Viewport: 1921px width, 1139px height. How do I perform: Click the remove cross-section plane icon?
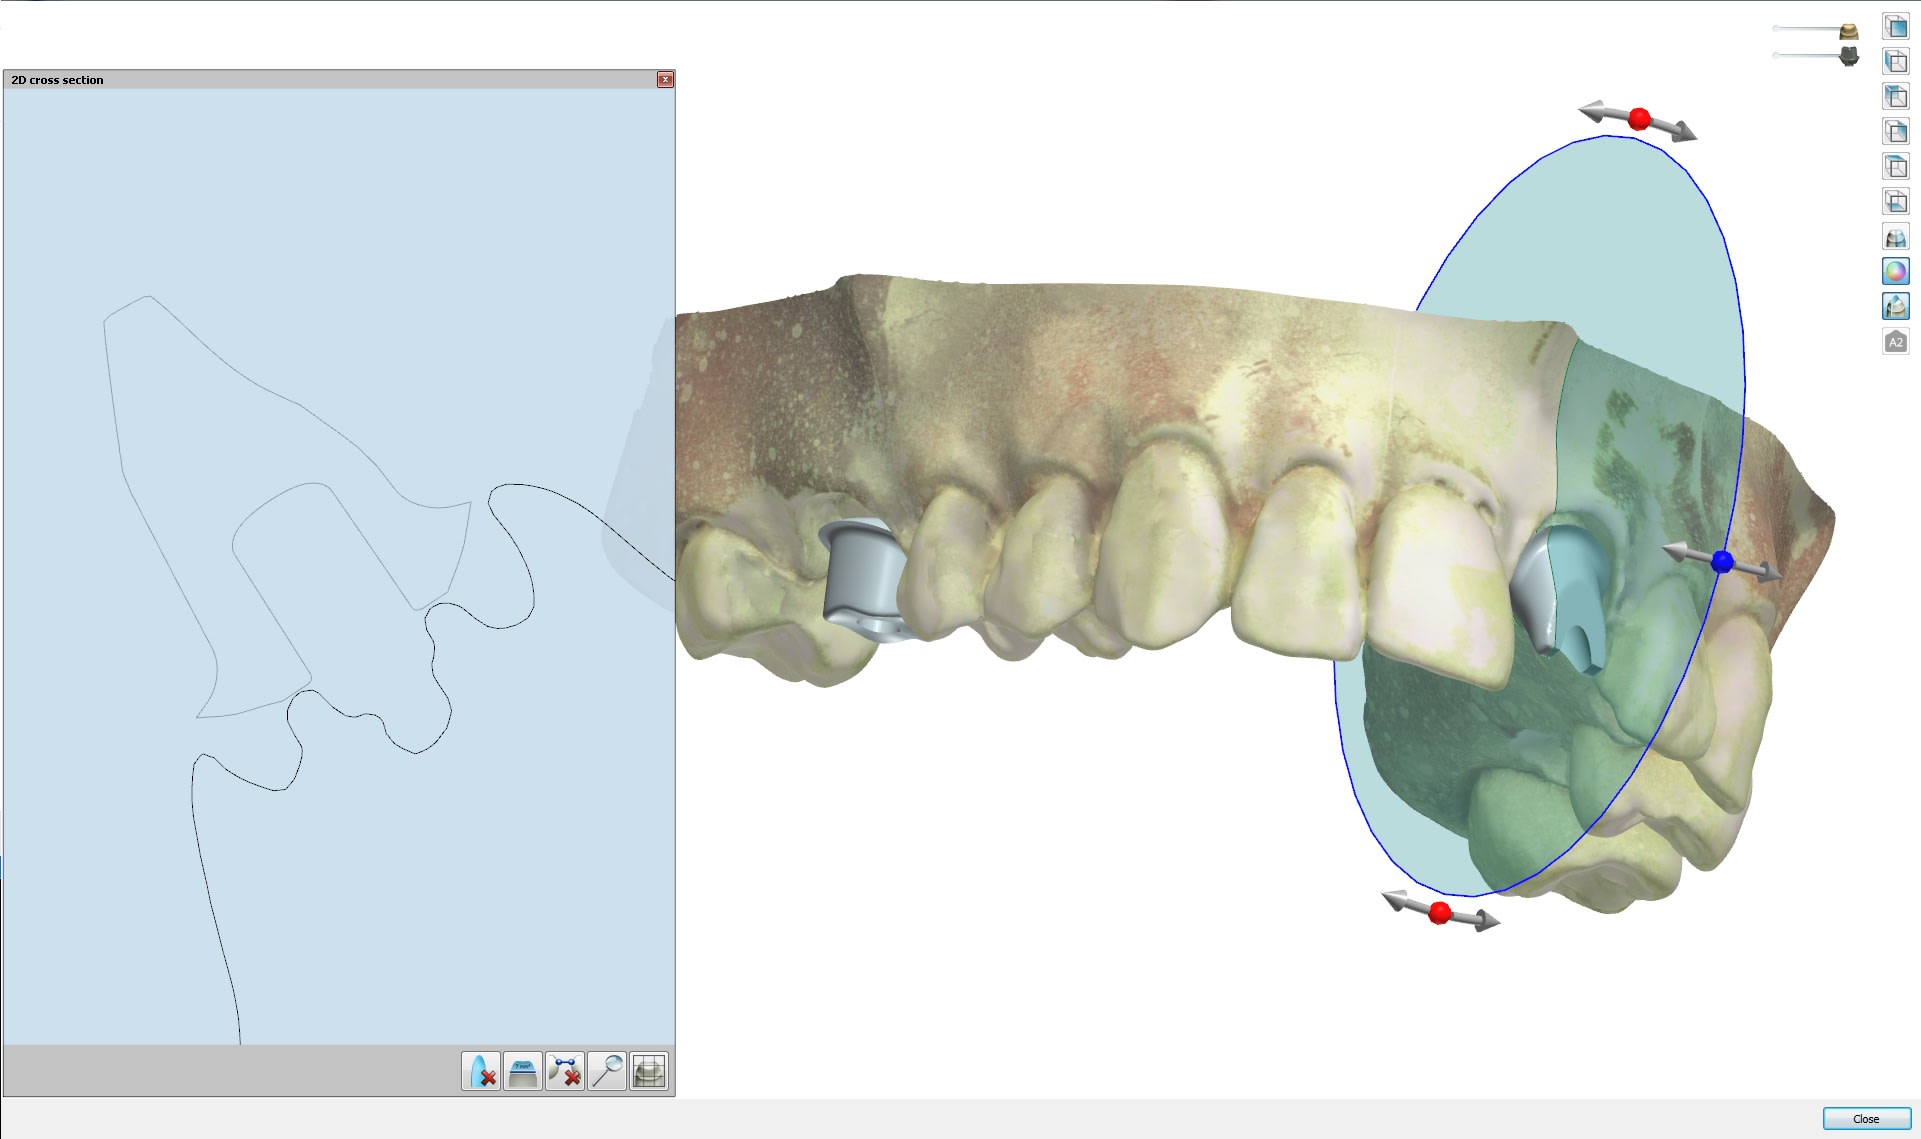481,1071
